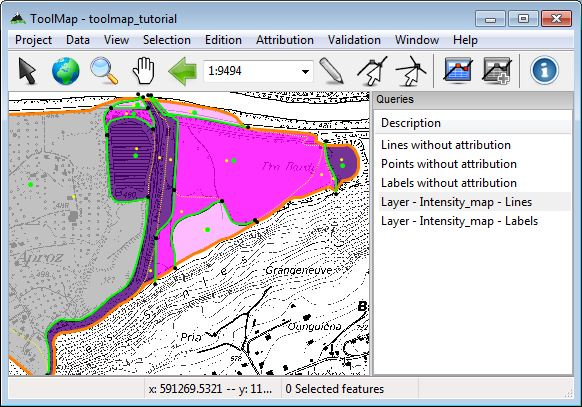The width and height of the screenshot is (582, 407).
Task: Open the object attribution chart icon
Action: tap(458, 70)
